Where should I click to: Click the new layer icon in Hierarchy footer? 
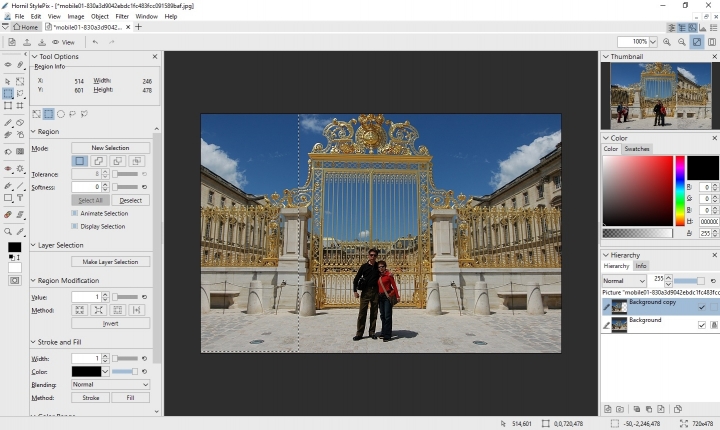tap(608, 409)
